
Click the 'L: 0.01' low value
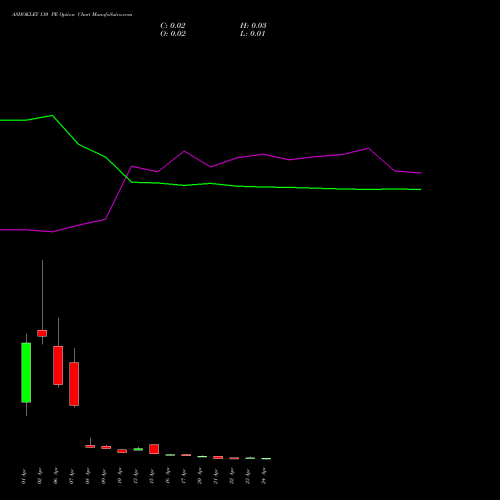[x=253, y=34]
